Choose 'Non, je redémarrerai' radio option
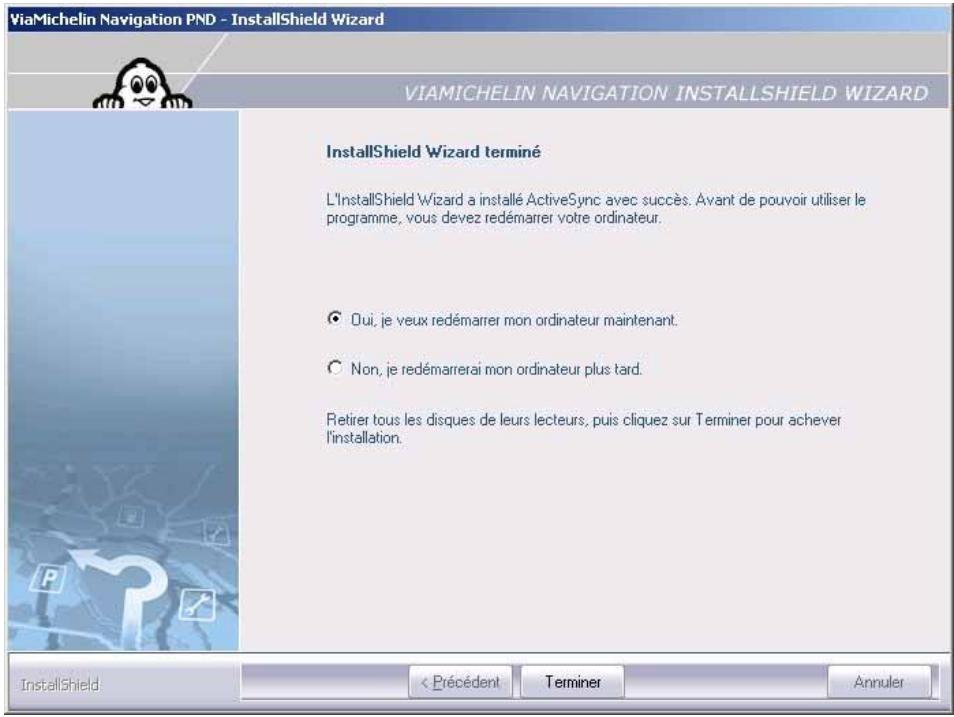Viewport: 954px width, 717px height. coord(335,368)
